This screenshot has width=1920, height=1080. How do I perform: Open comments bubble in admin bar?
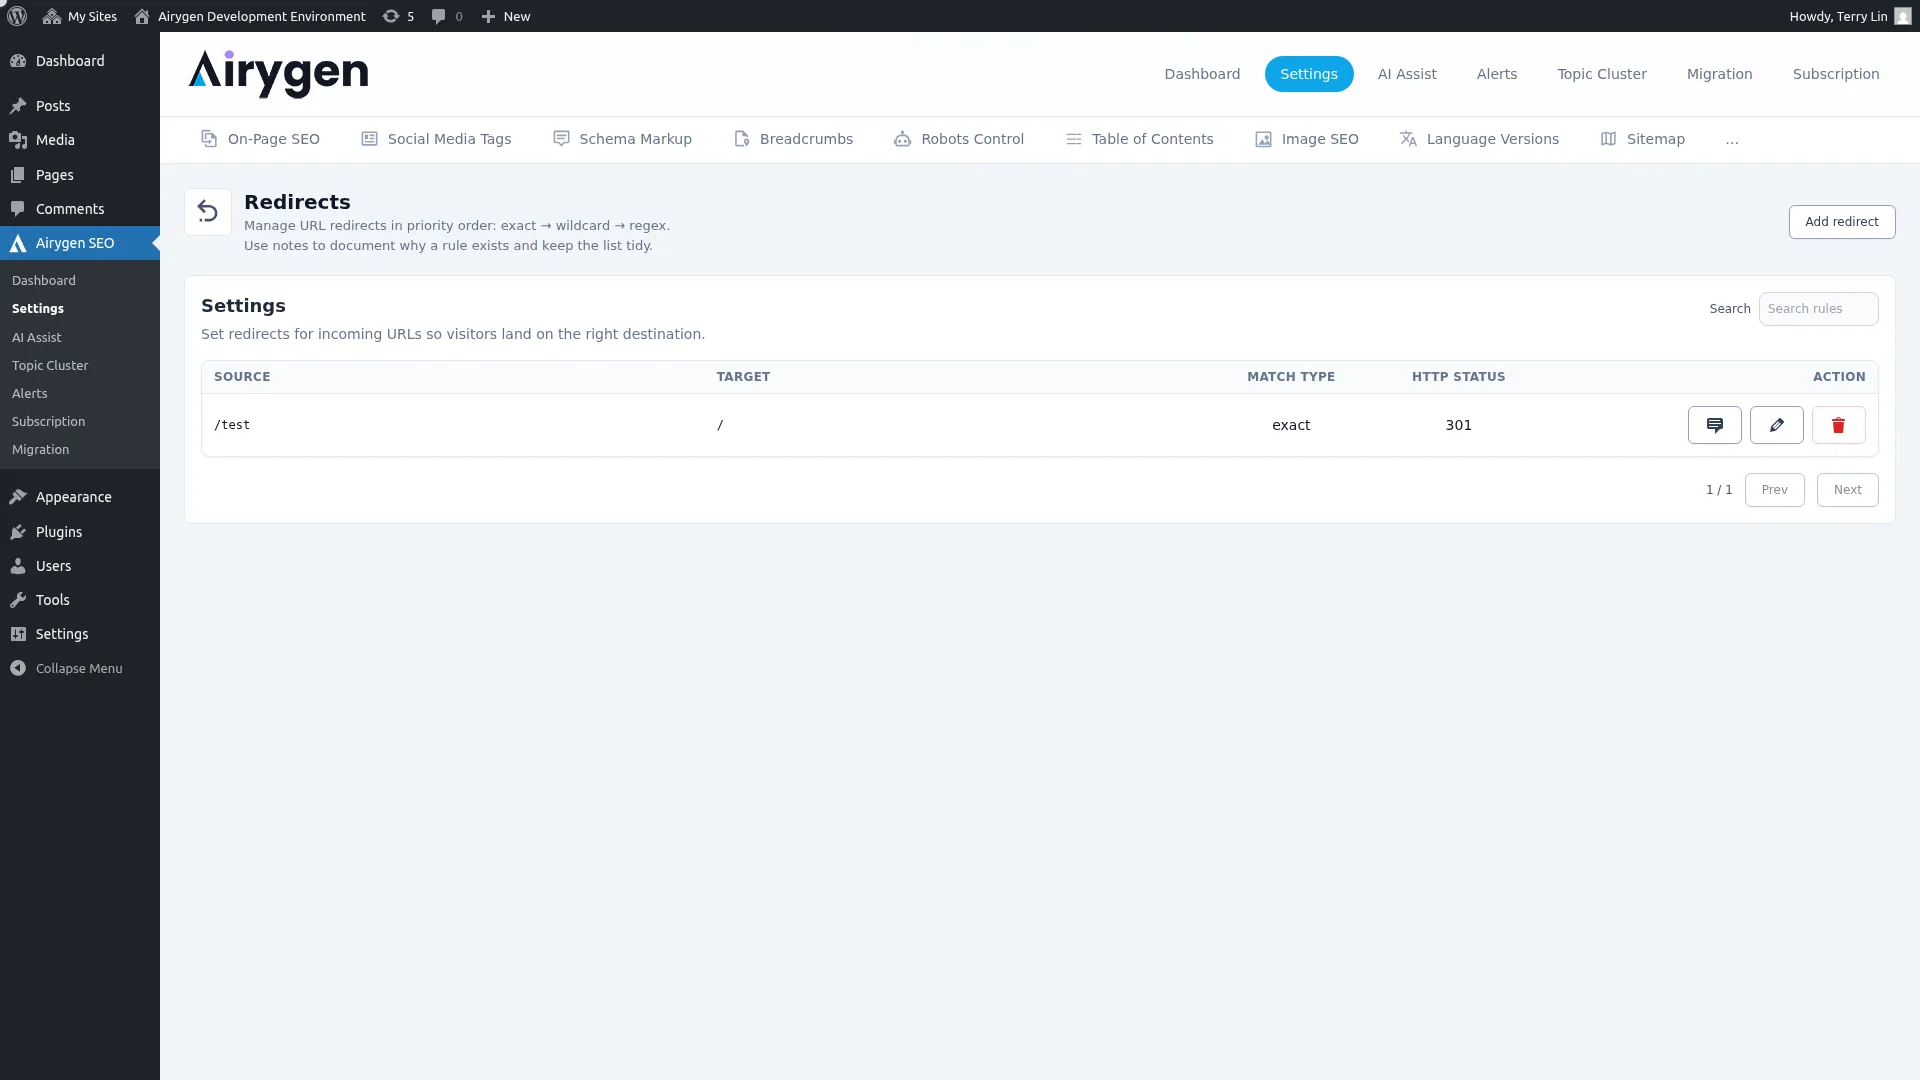point(447,16)
